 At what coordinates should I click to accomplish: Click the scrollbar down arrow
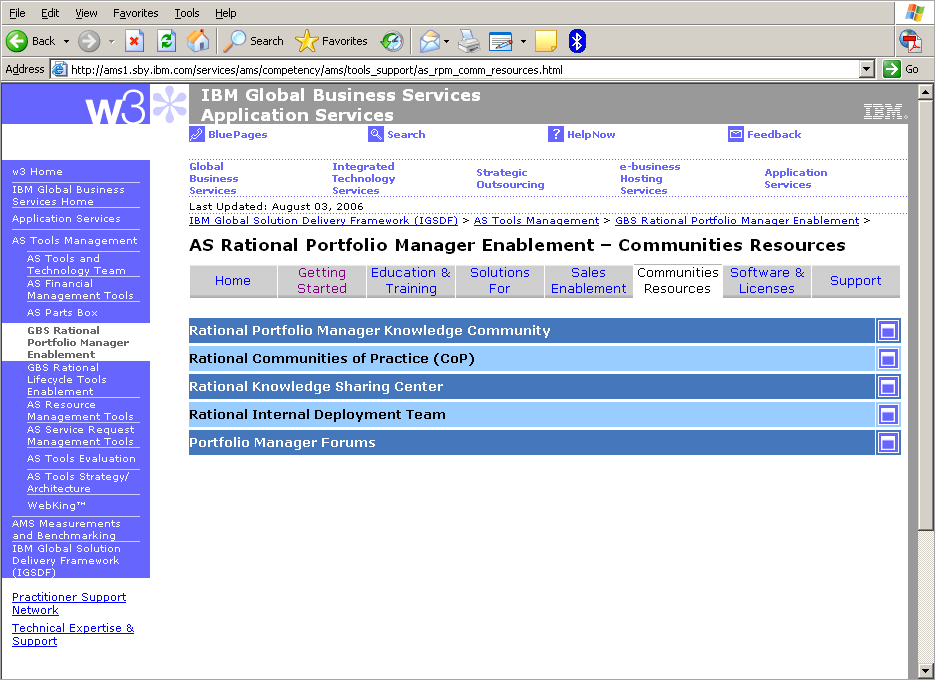tap(925, 670)
